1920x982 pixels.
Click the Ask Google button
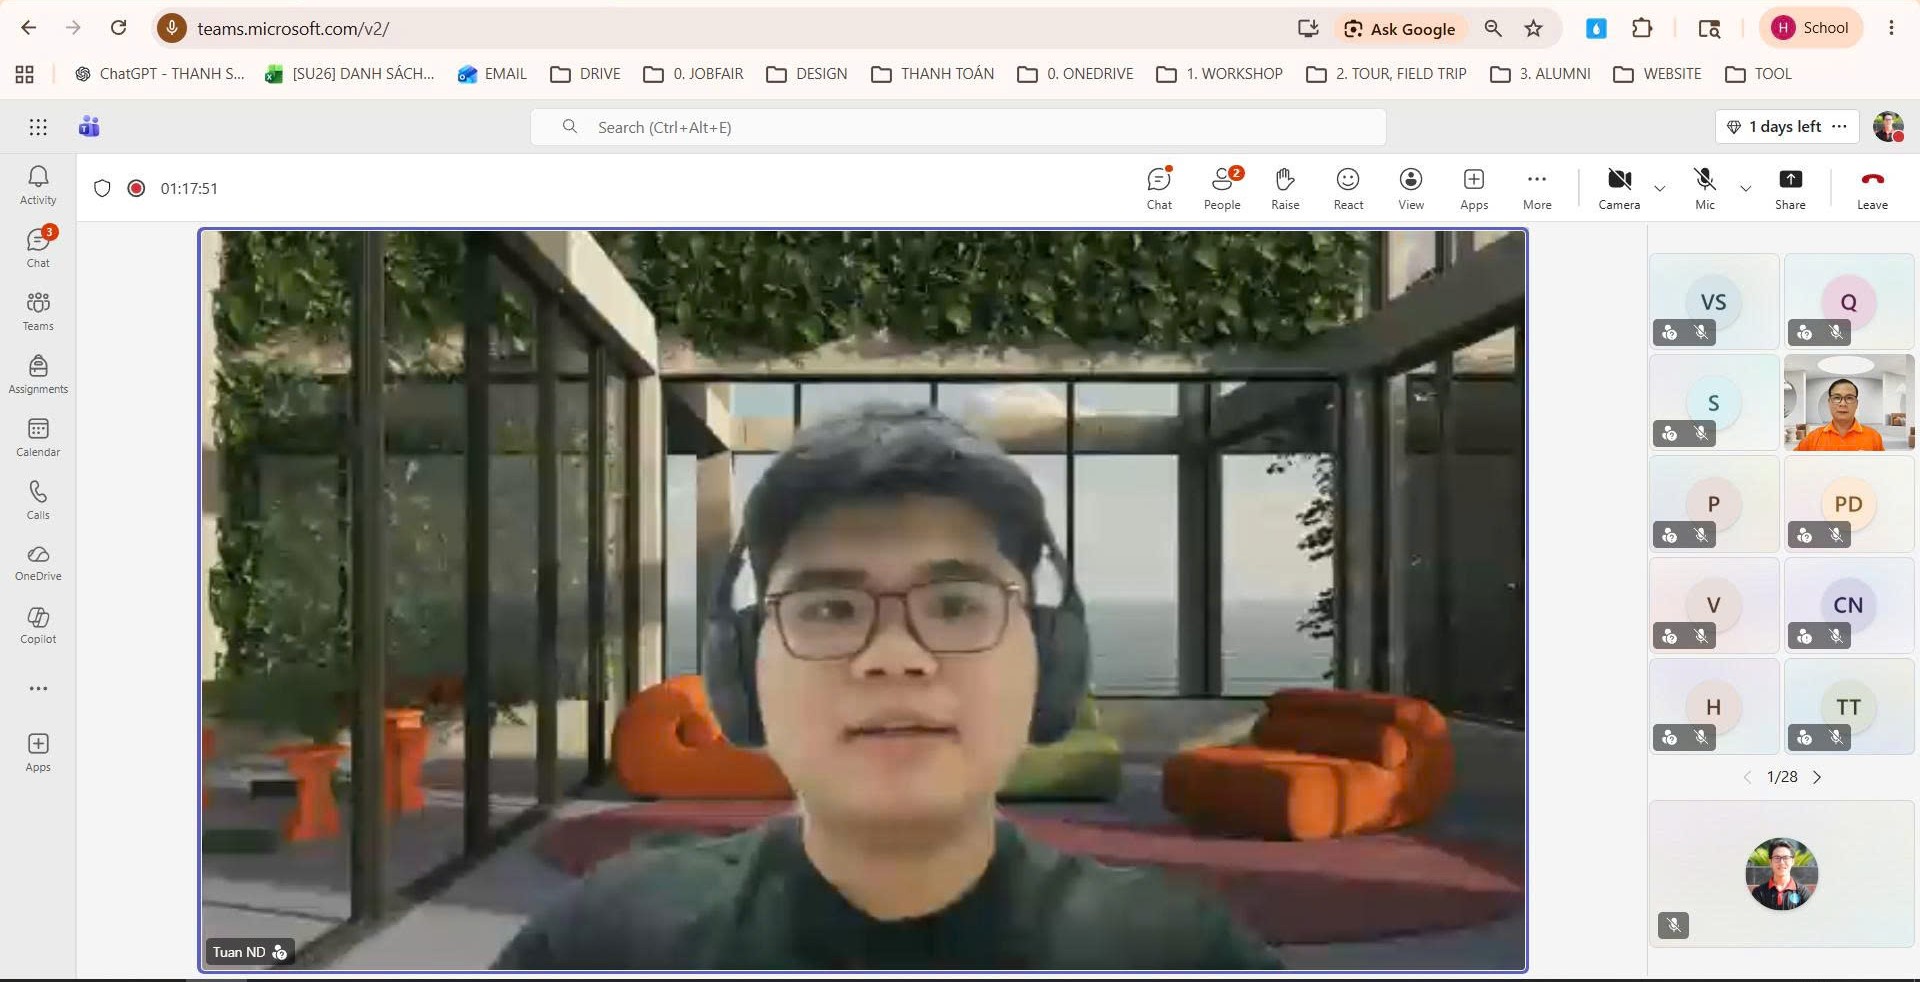tap(1400, 29)
